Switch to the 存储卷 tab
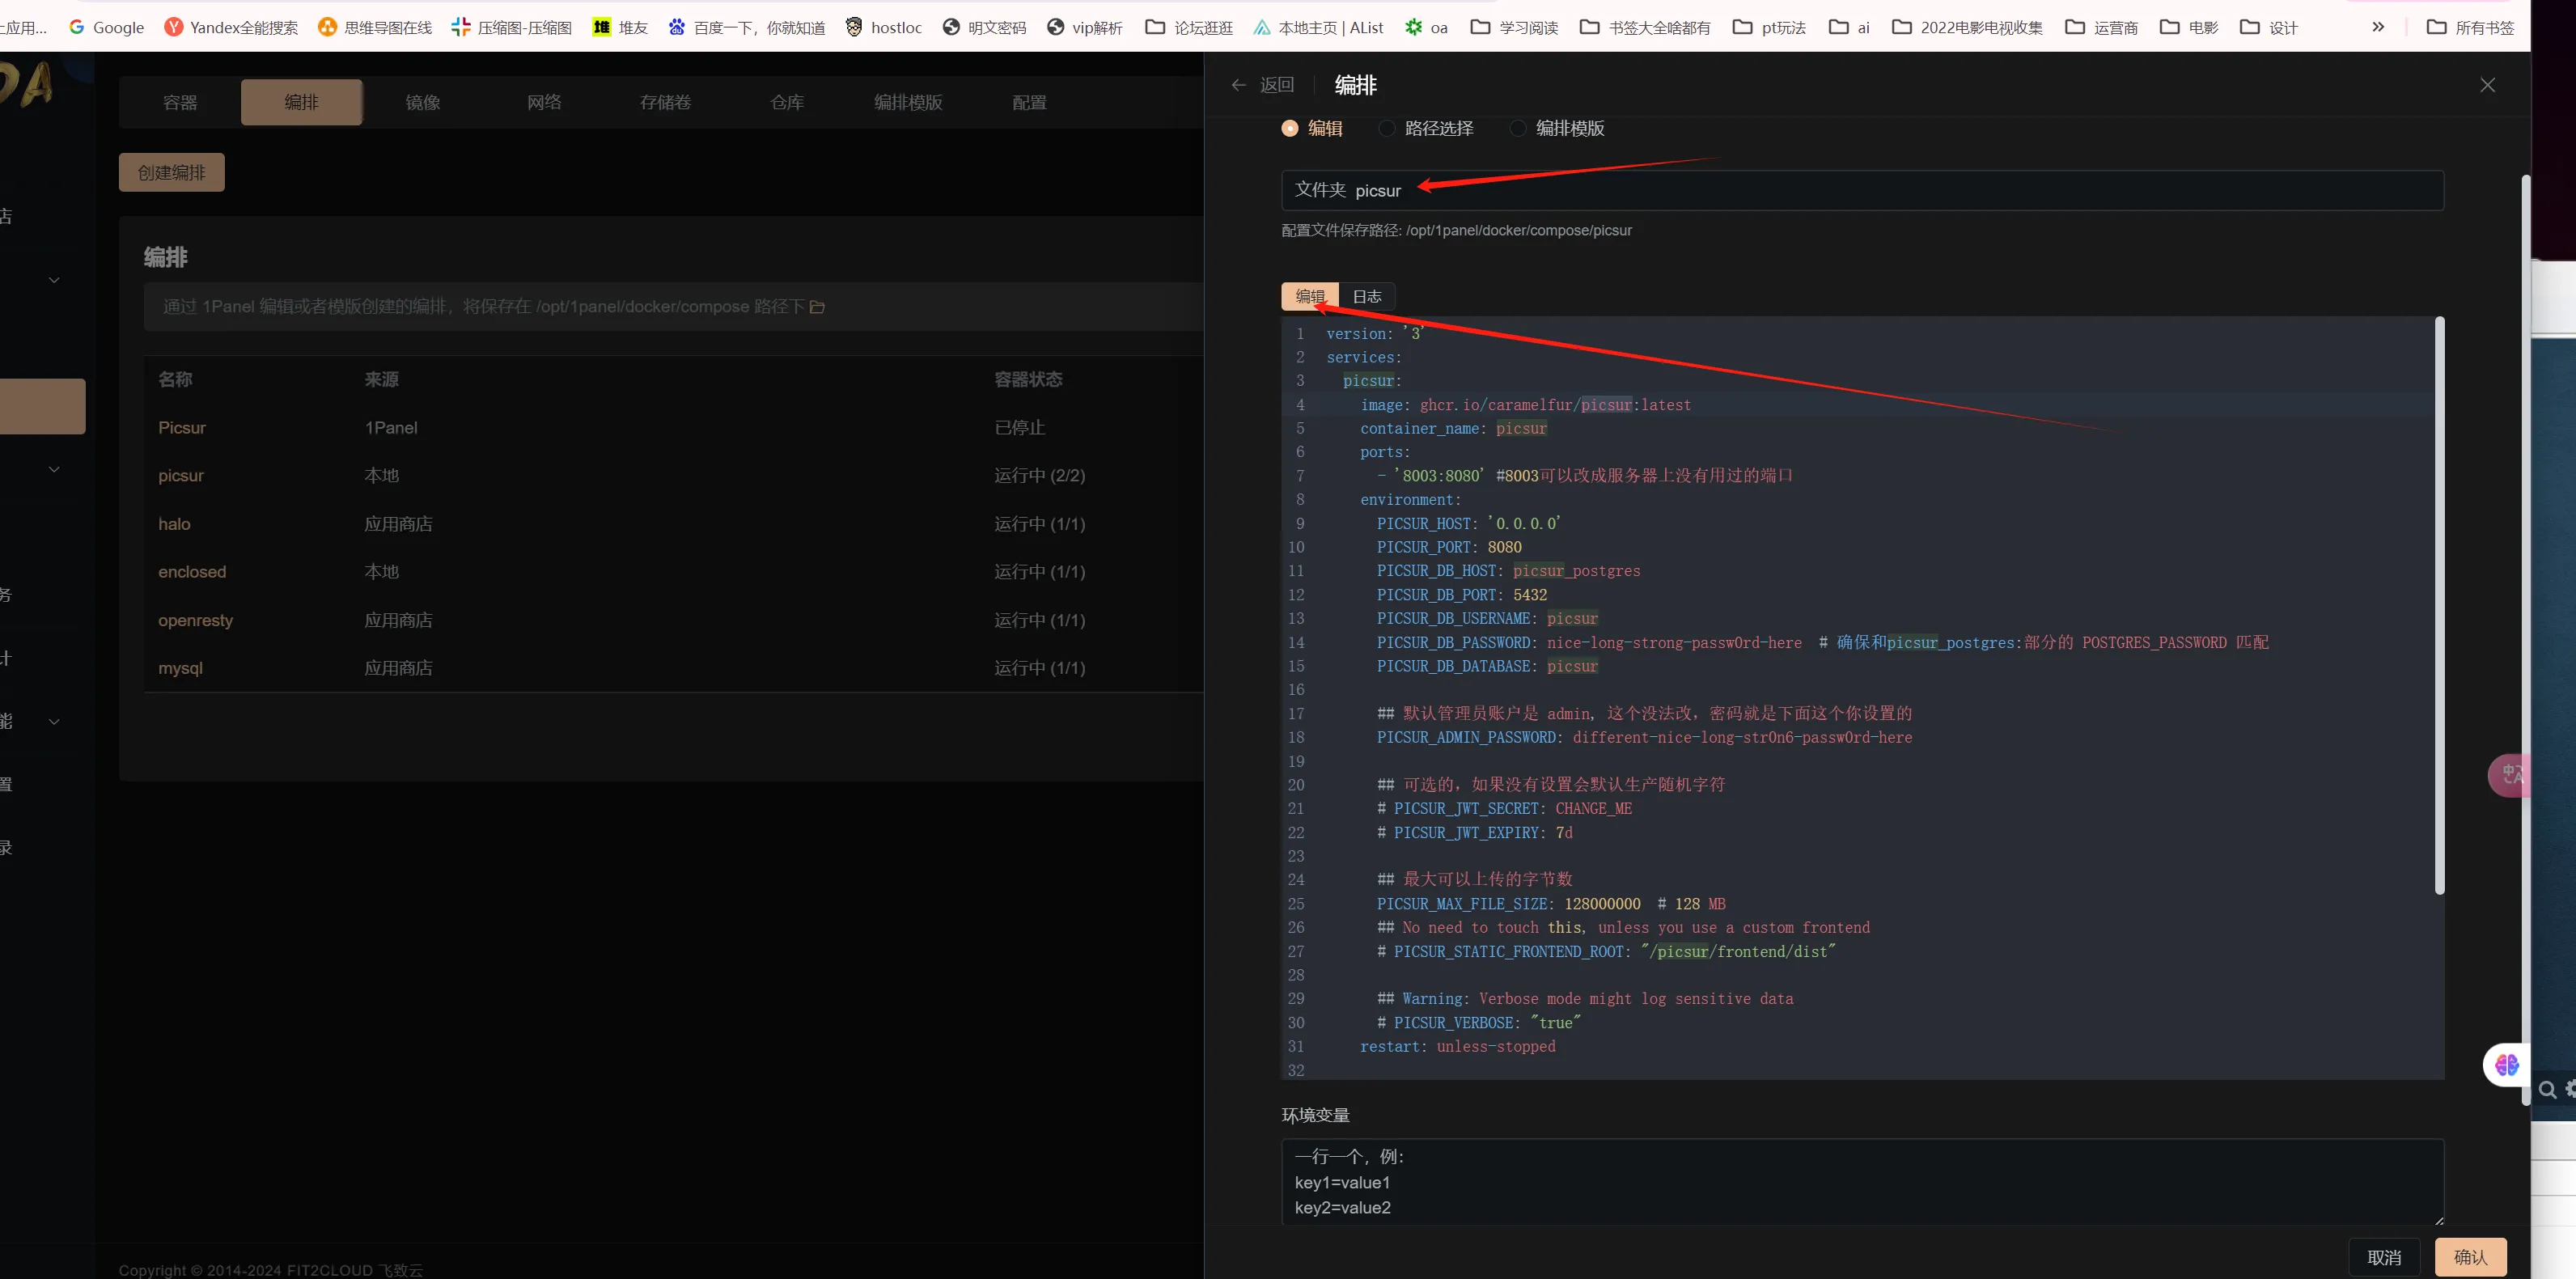Image resolution: width=2576 pixels, height=1279 pixels. (x=665, y=102)
